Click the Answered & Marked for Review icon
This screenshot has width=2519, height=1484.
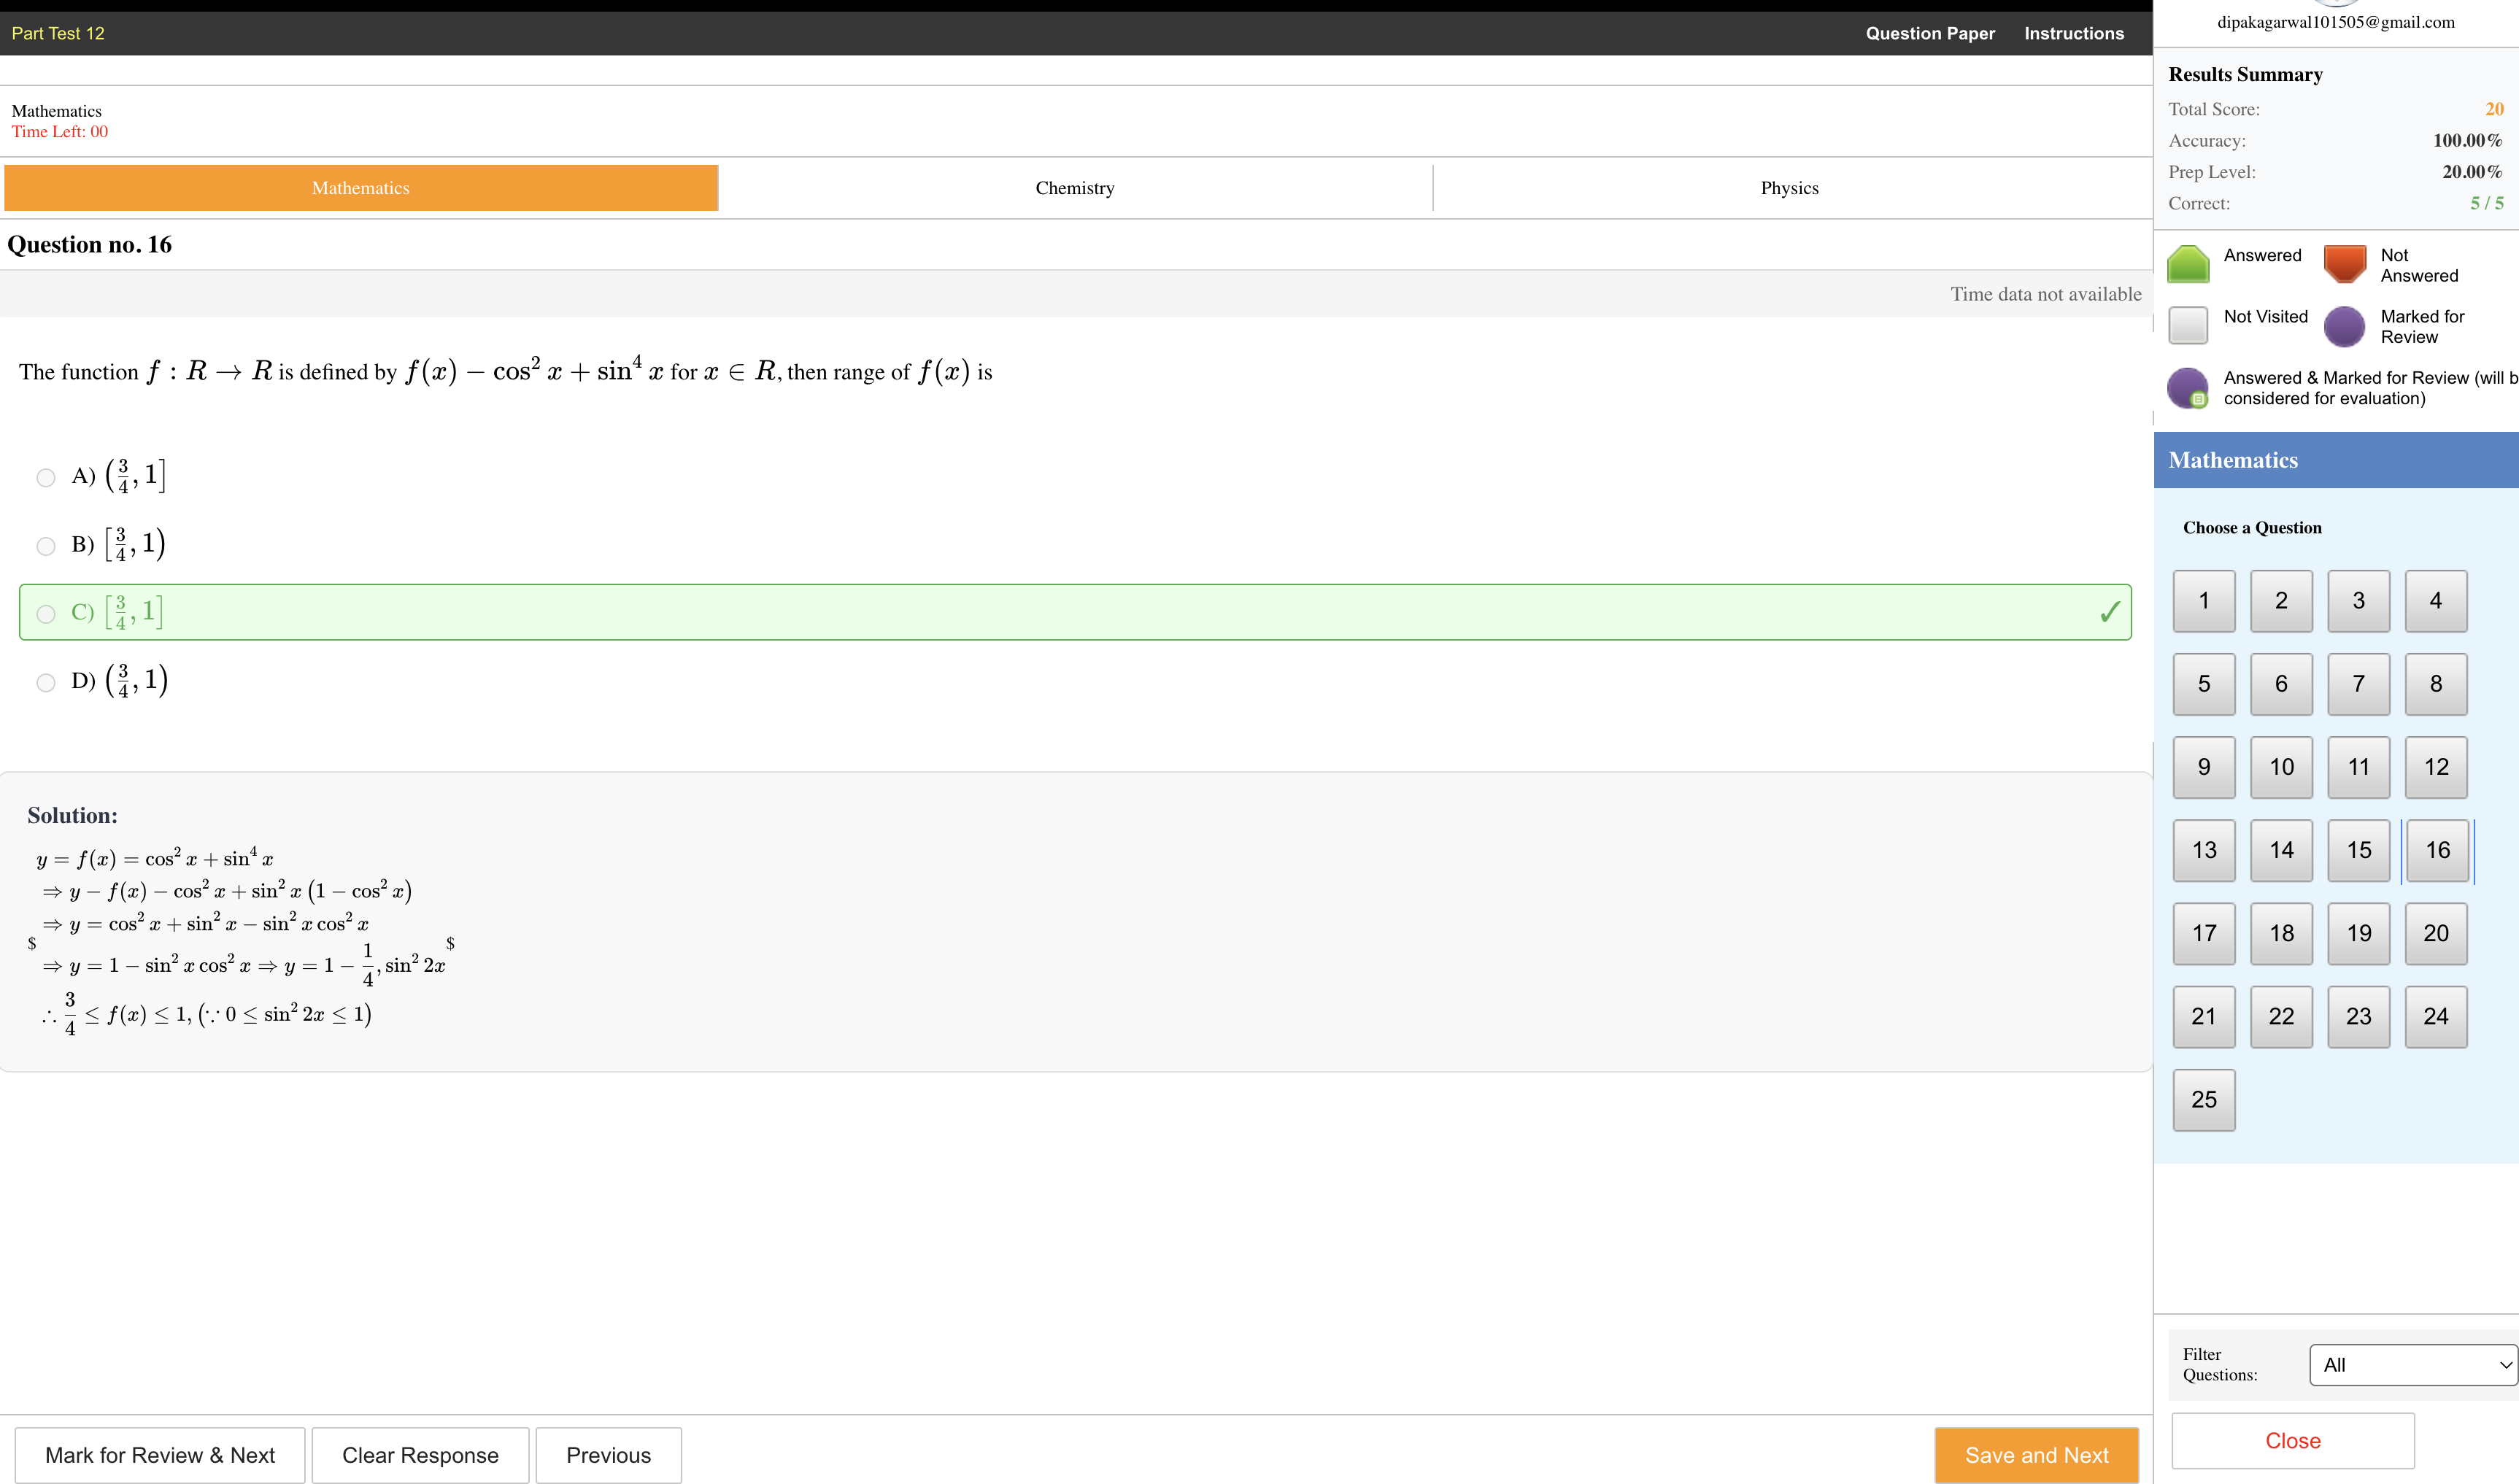coord(2187,388)
